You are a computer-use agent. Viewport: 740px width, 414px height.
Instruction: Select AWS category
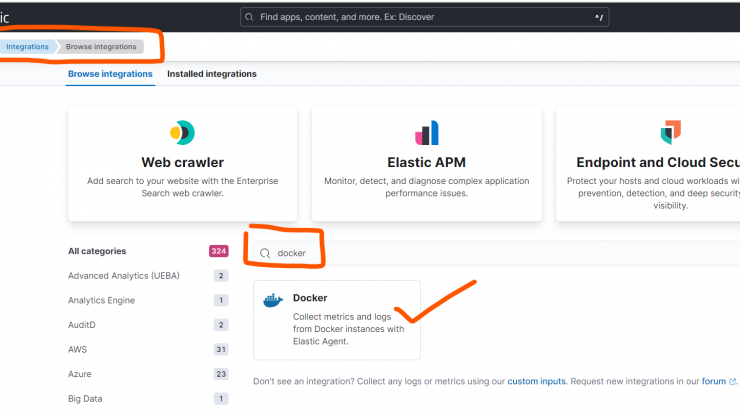77,349
